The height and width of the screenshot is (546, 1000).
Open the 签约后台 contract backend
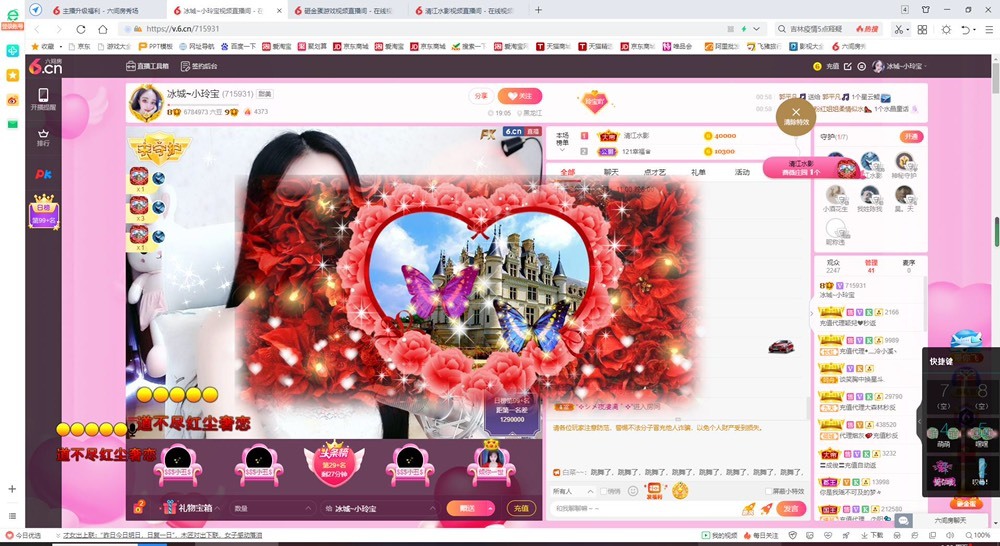click(x=199, y=66)
